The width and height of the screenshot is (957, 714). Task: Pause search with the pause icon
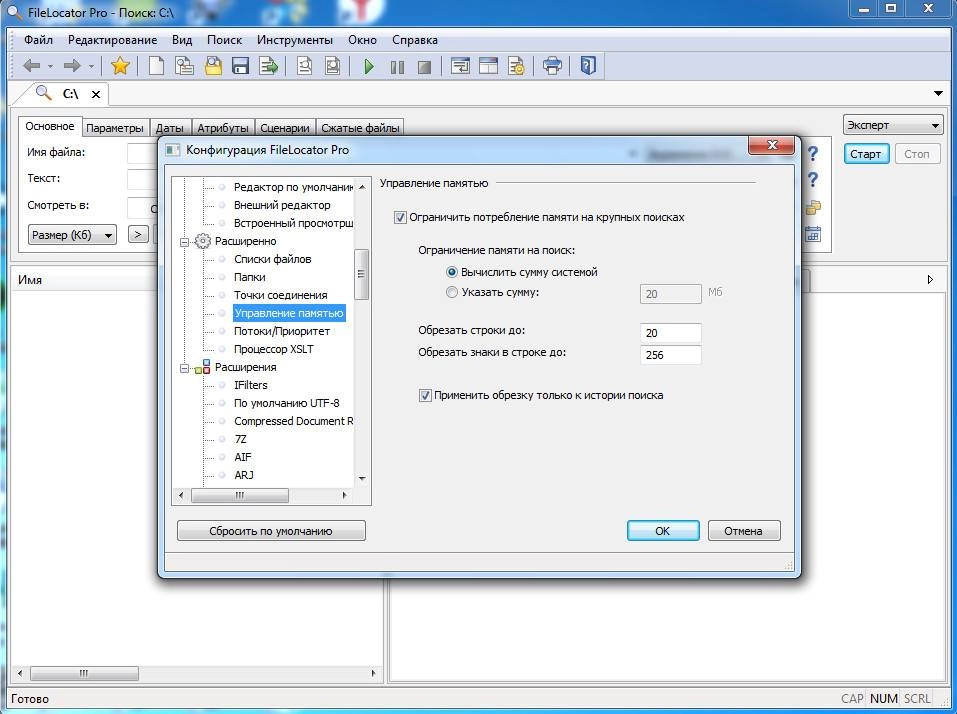397,67
